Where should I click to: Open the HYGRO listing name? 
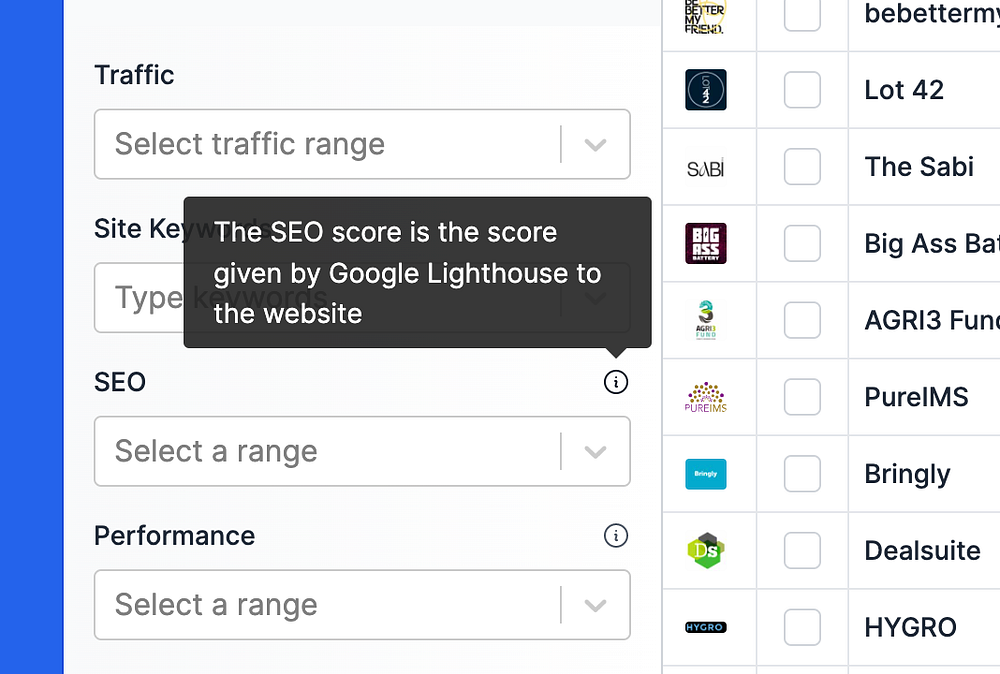point(910,627)
